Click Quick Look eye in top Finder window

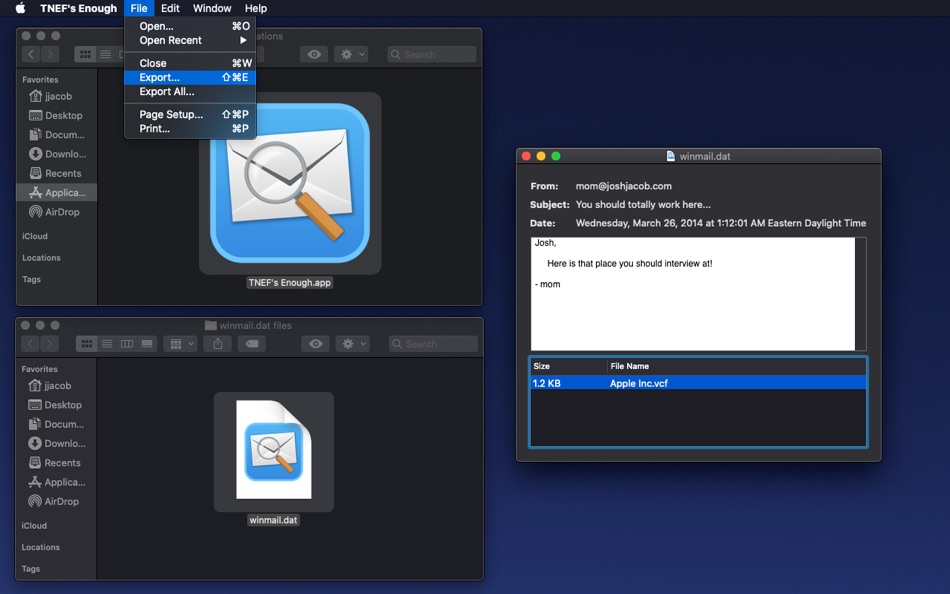(x=314, y=54)
